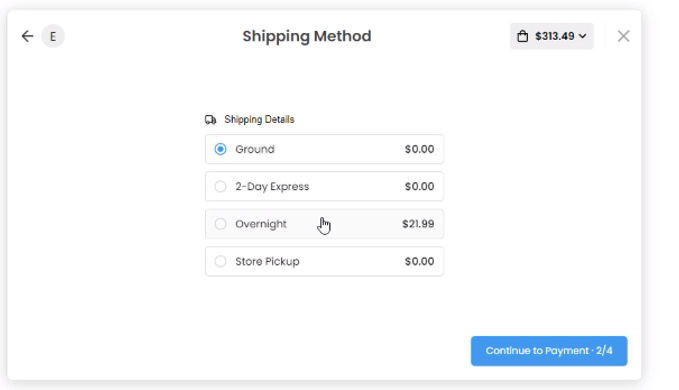Screen dimensions: 679x390
Task: Select the Overnight radio button
Action: [x=220, y=224]
